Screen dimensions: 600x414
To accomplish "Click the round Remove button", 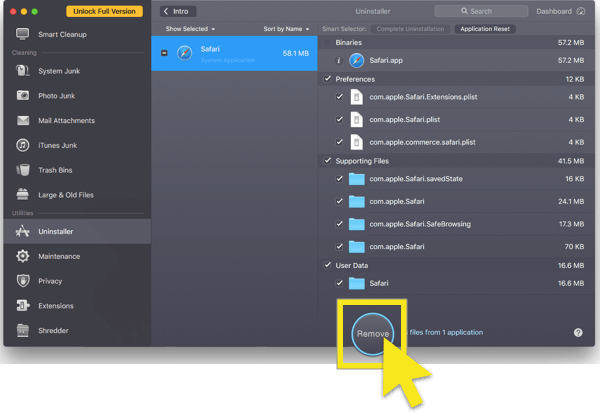I will coord(372,334).
